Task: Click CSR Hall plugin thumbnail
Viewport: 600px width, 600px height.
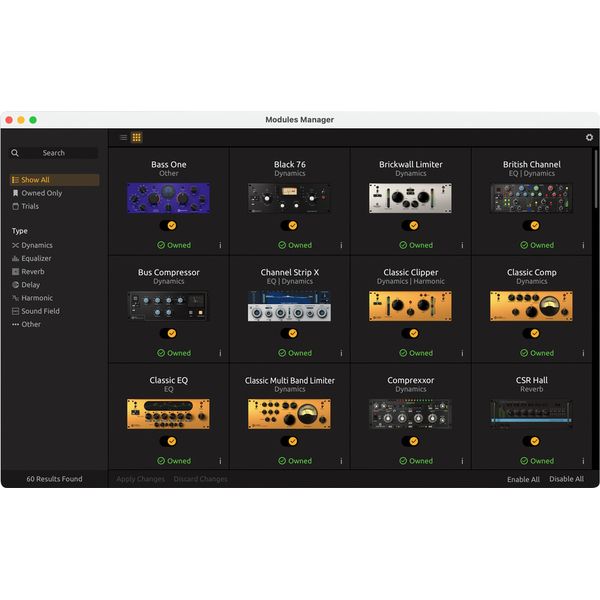Action: [x=532, y=414]
